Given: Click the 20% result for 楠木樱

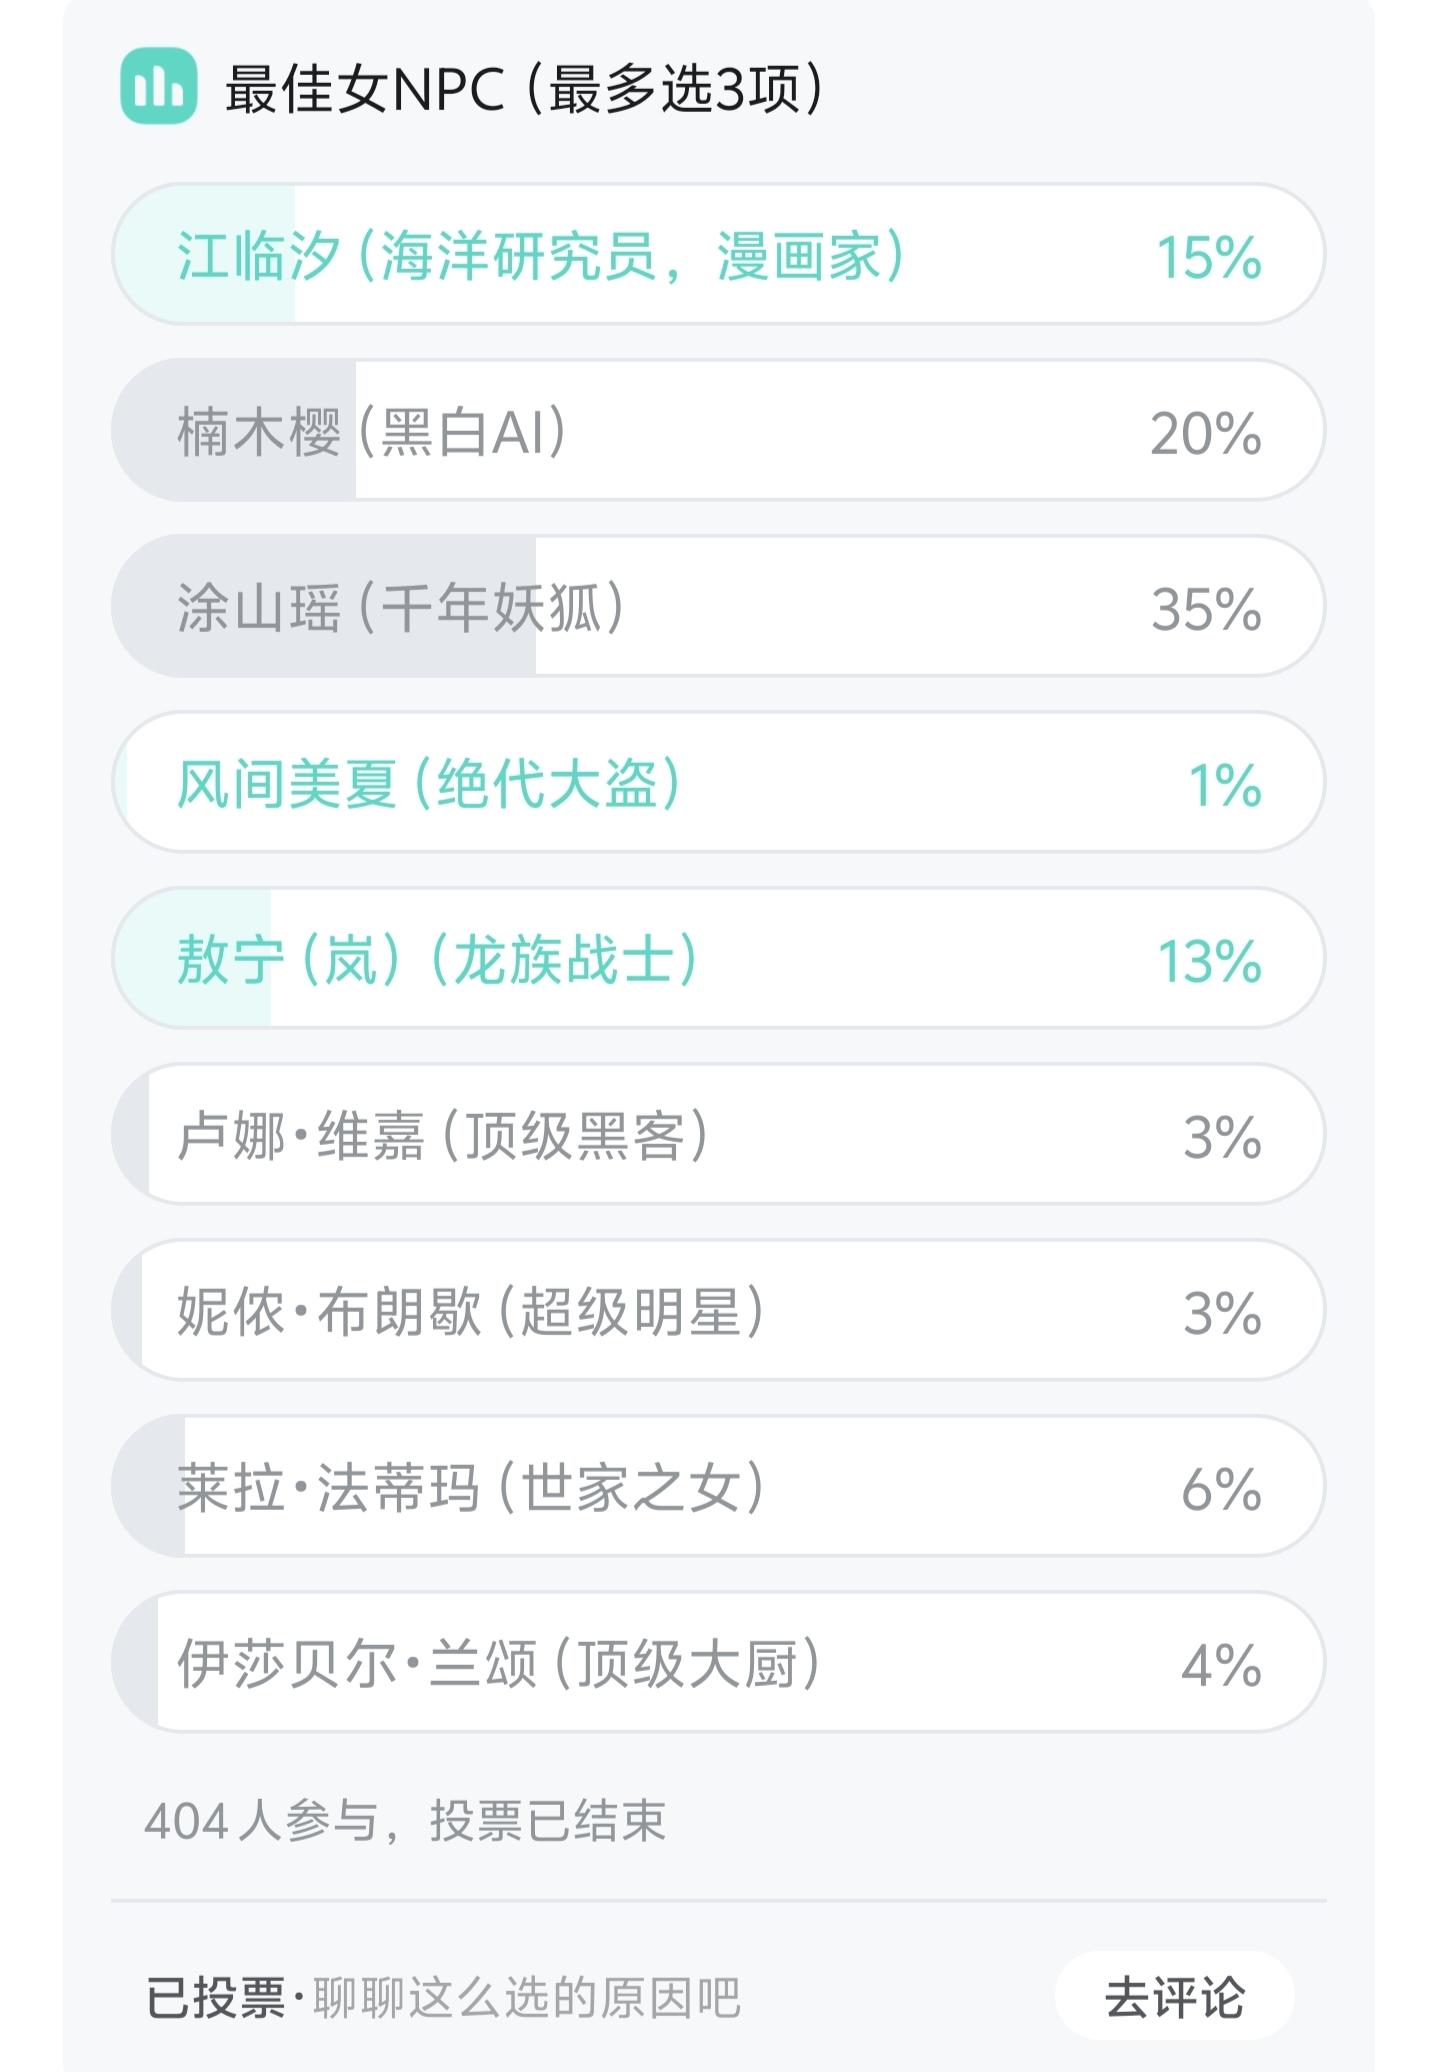Looking at the screenshot, I should (1206, 432).
